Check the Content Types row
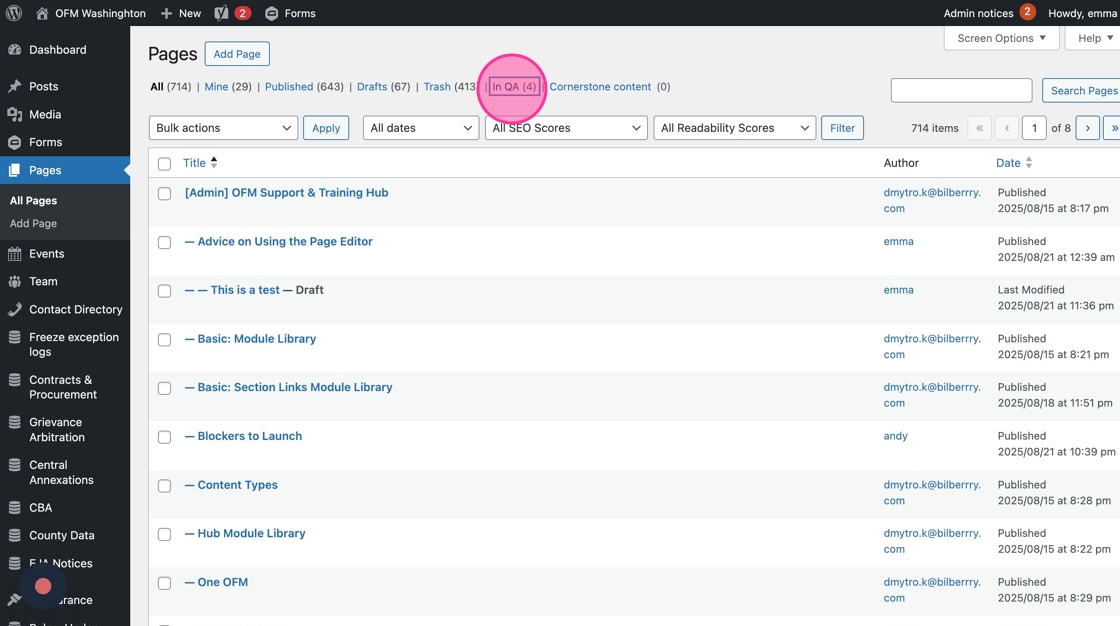Image resolution: width=1120 pixels, height=626 pixels. pos(164,486)
